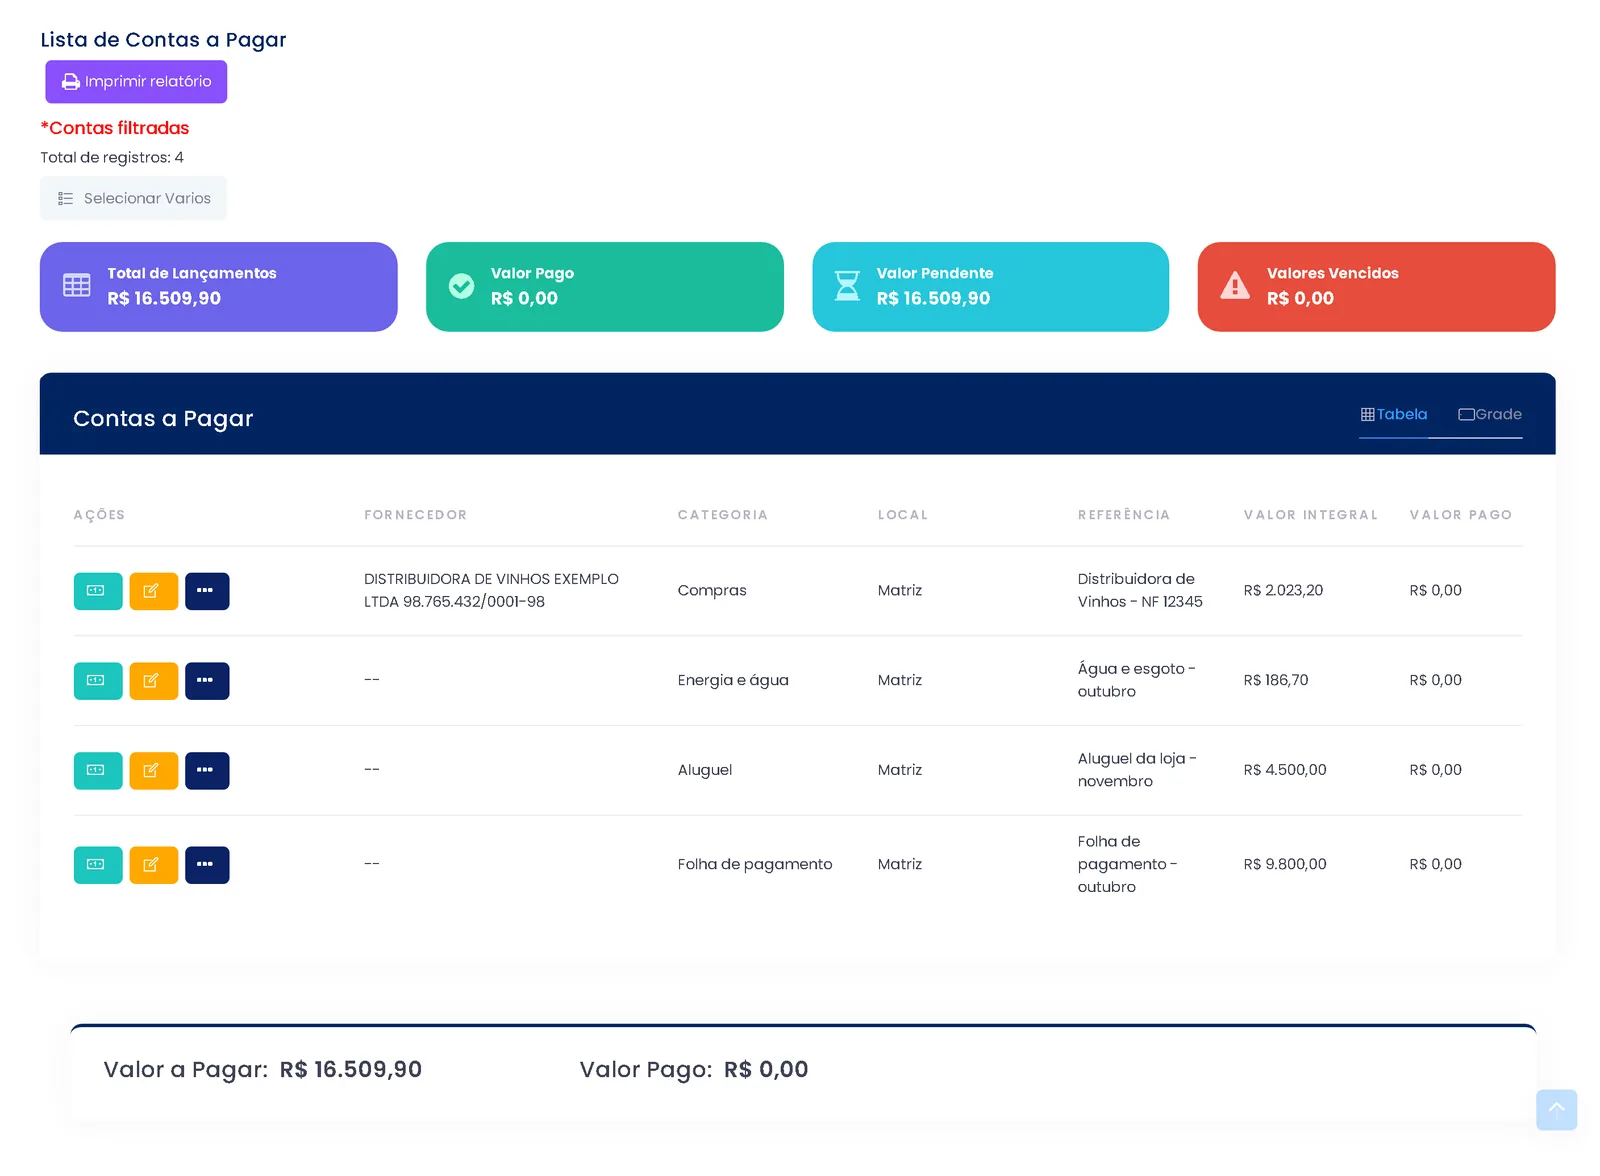Edit the Folha de pagamento entry
Image resolution: width=1600 pixels, height=1176 pixels.
(x=153, y=865)
